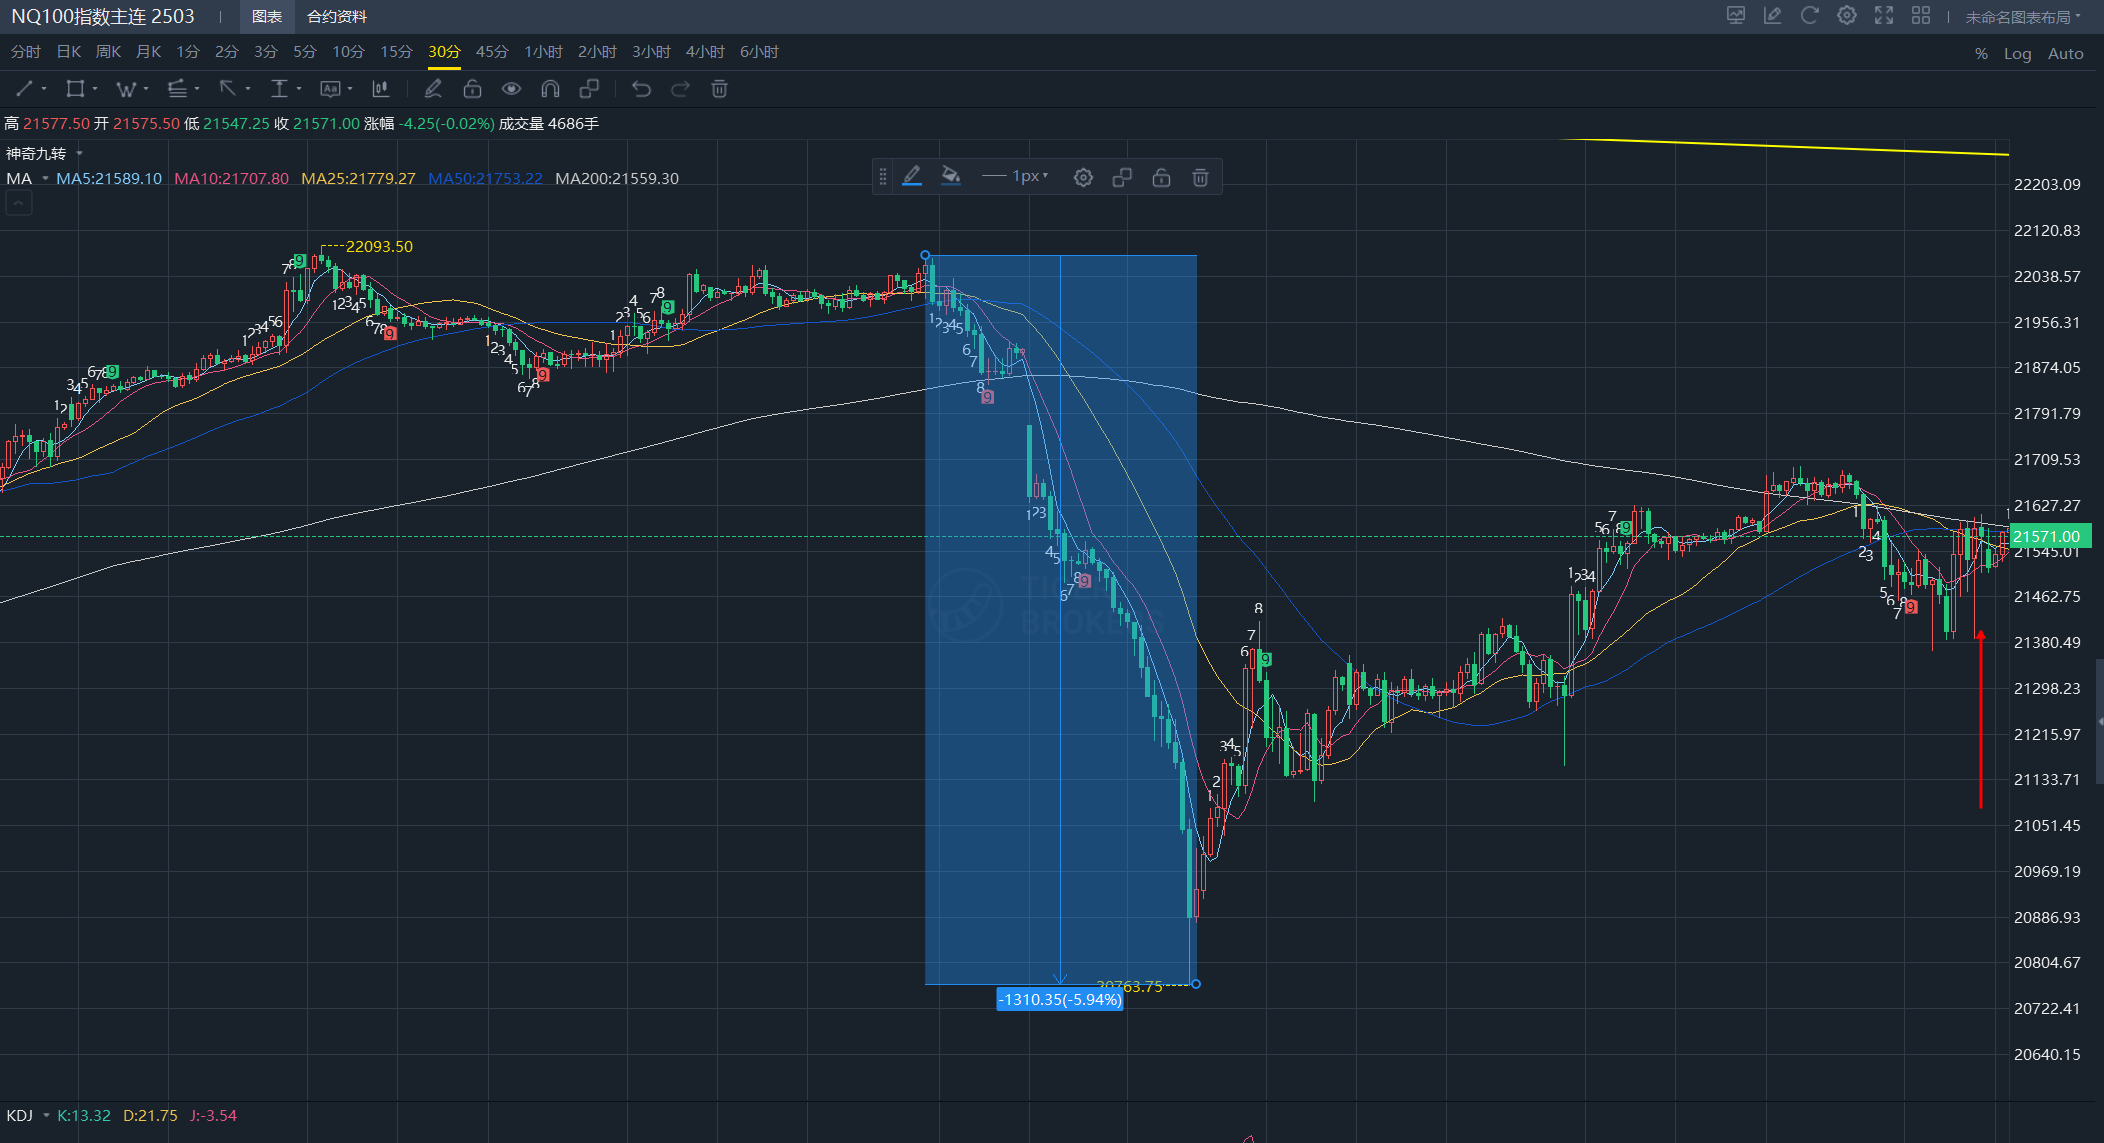The width and height of the screenshot is (2104, 1143).
Task: Open chart settings gear at top right
Action: click(x=1847, y=15)
